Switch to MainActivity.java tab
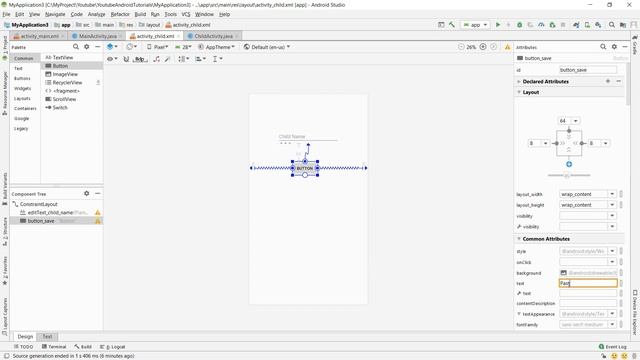The image size is (640, 360). click(x=98, y=36)
